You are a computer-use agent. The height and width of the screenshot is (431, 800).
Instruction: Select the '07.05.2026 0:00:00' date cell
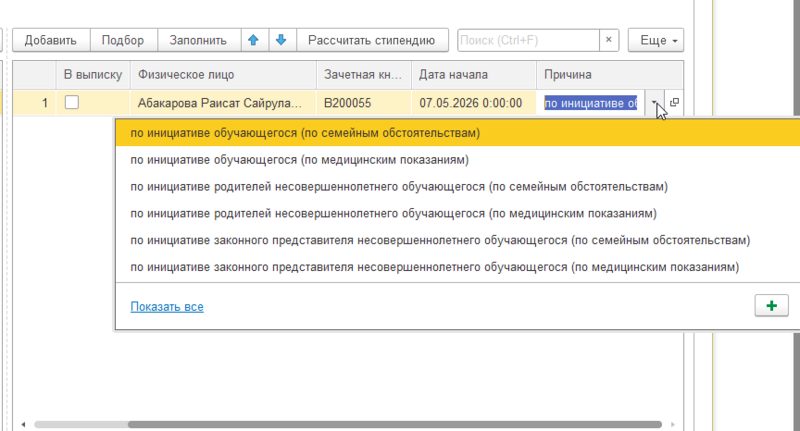point(473,103)
